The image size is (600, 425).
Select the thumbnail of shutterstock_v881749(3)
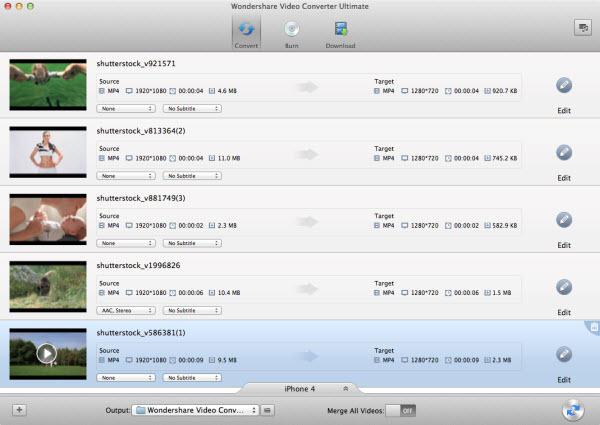(48, 220)
